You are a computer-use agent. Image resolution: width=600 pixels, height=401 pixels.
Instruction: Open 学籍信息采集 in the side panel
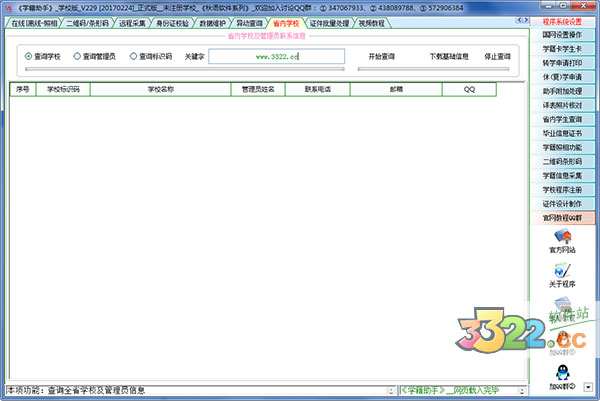pyautogui.click(x=562, y=176)
